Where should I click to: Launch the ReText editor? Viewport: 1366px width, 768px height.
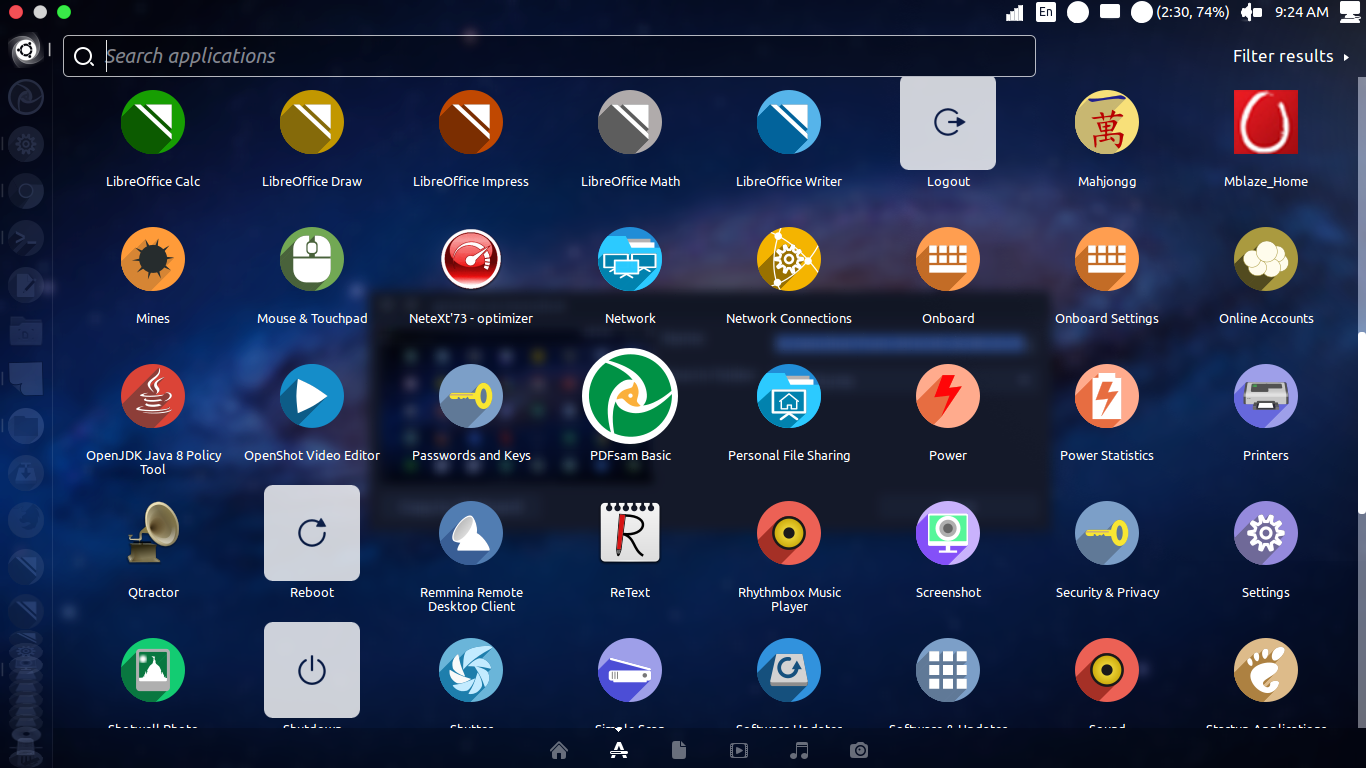coord(630,533)
